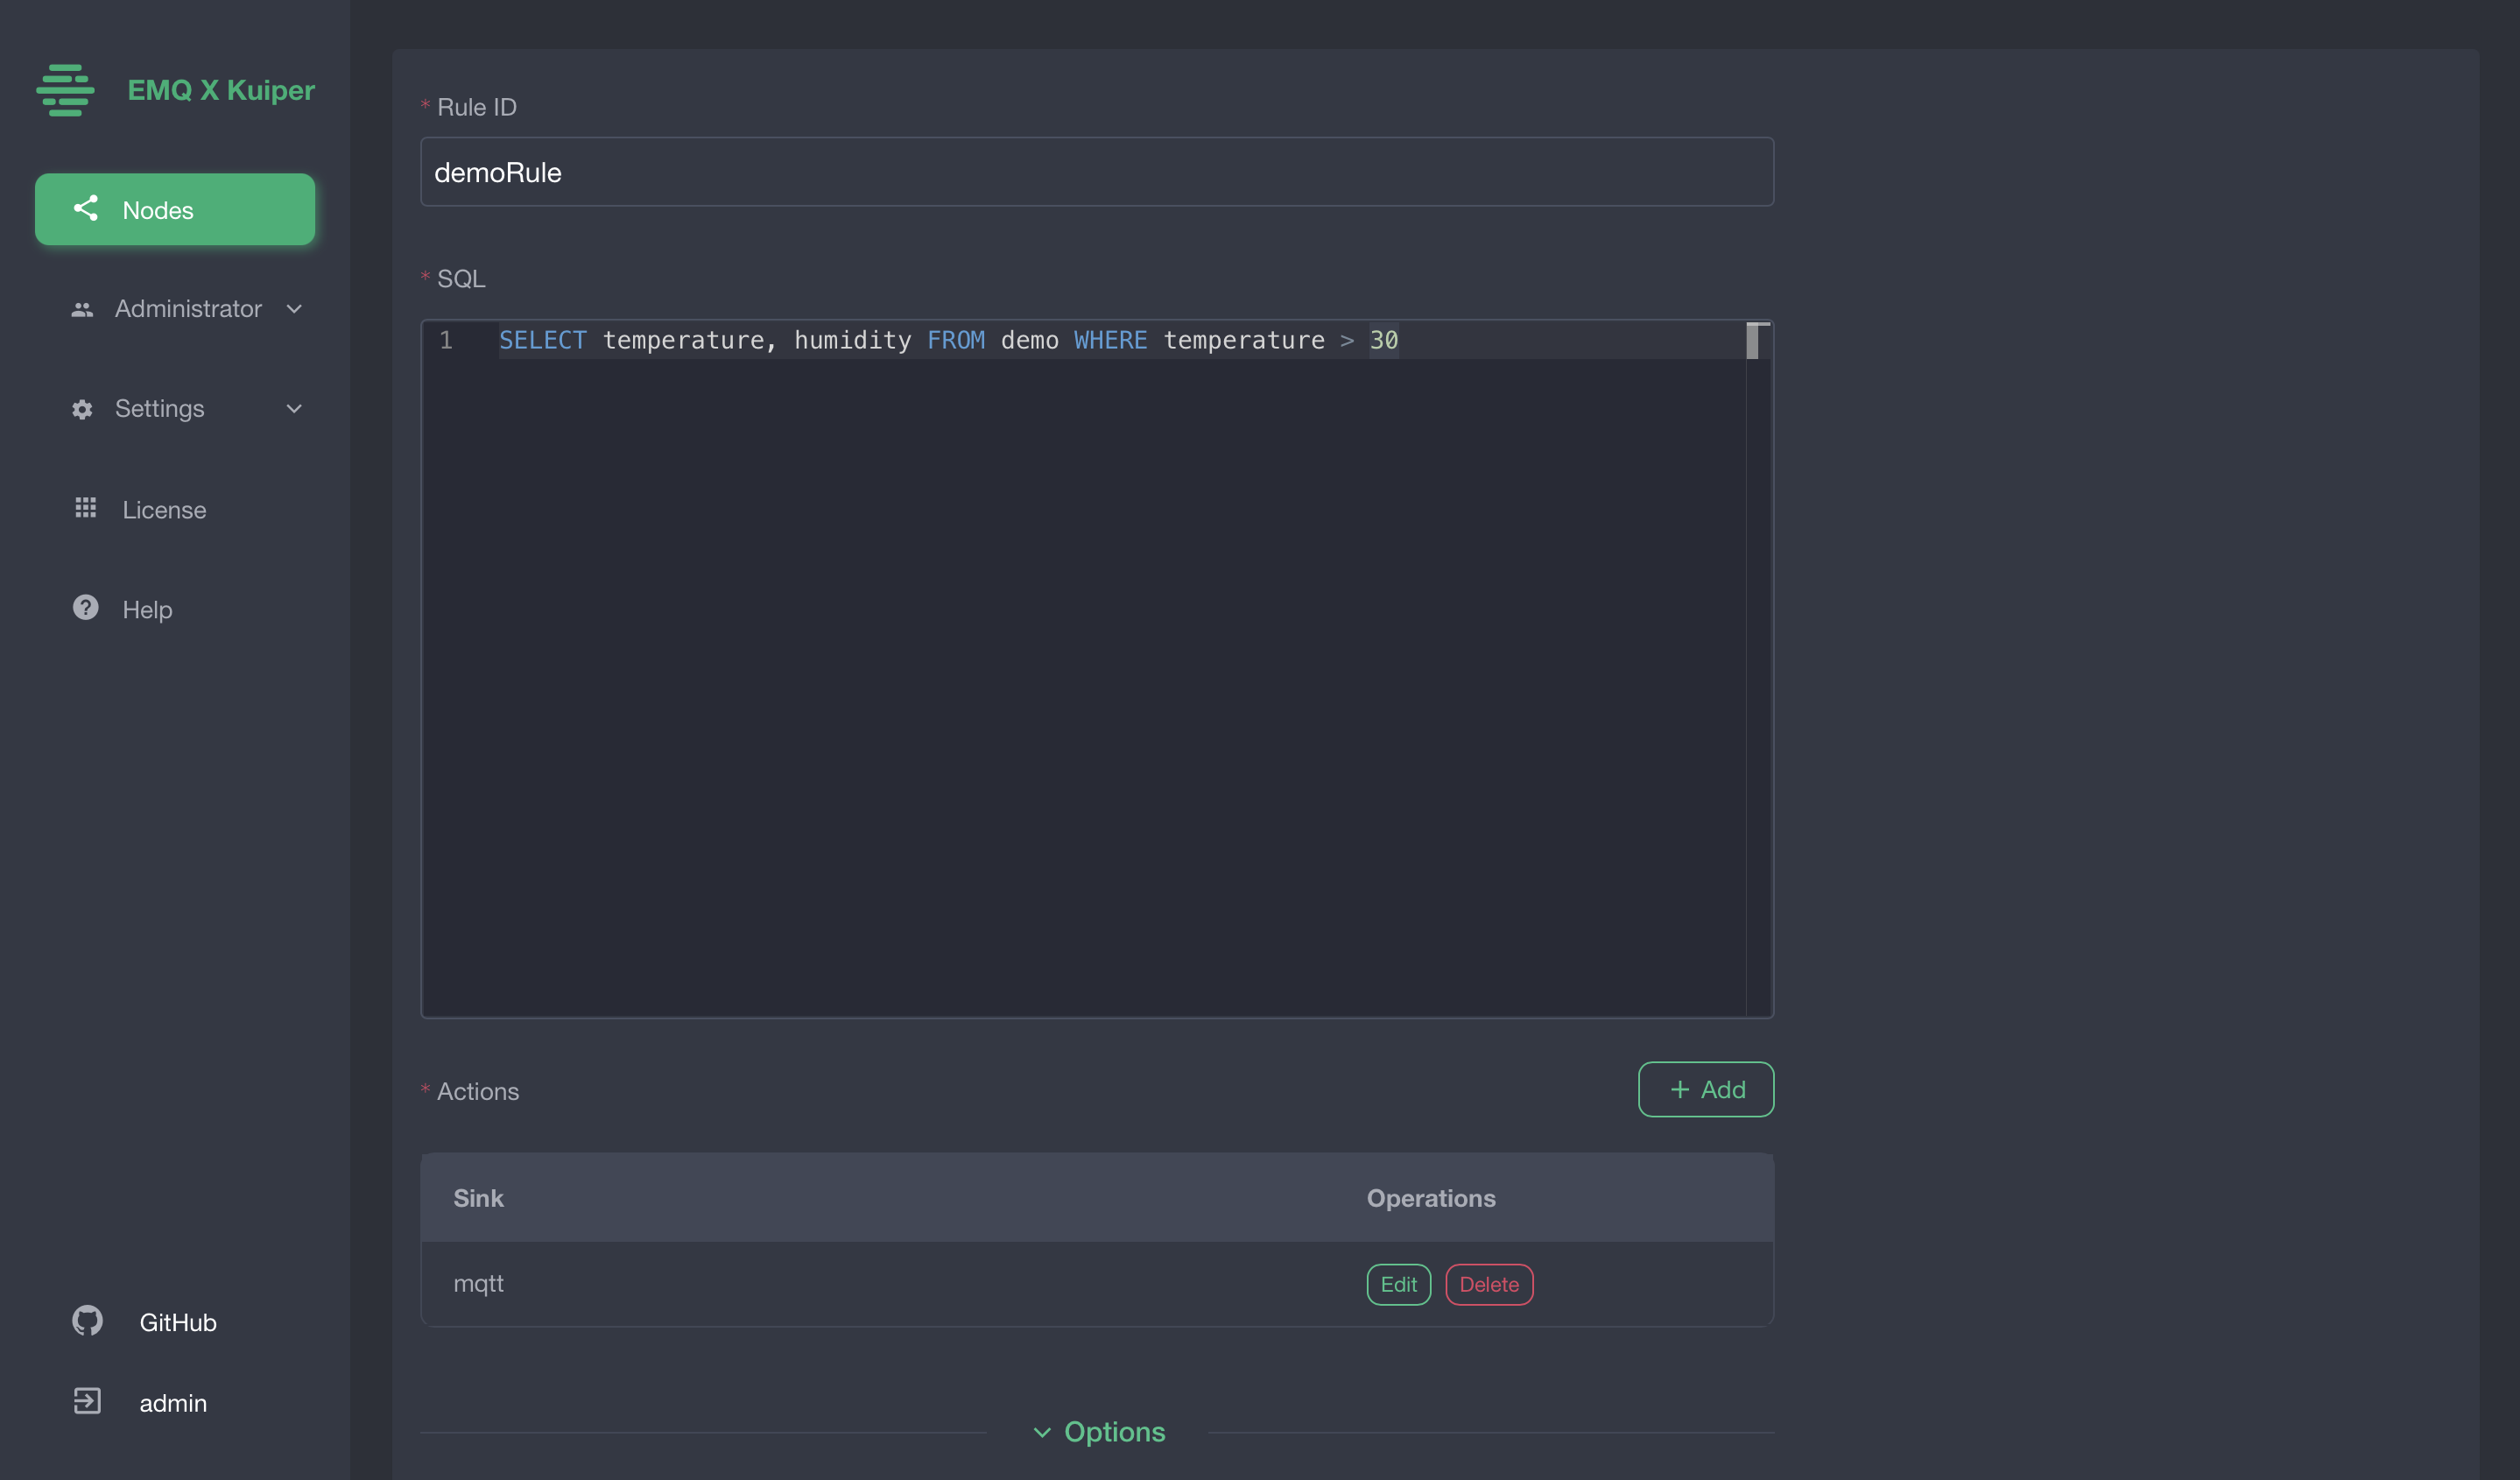Expand the Administrator submenu chevron
Viewport: 2520px width, 1480px height.
pos(294,309)
